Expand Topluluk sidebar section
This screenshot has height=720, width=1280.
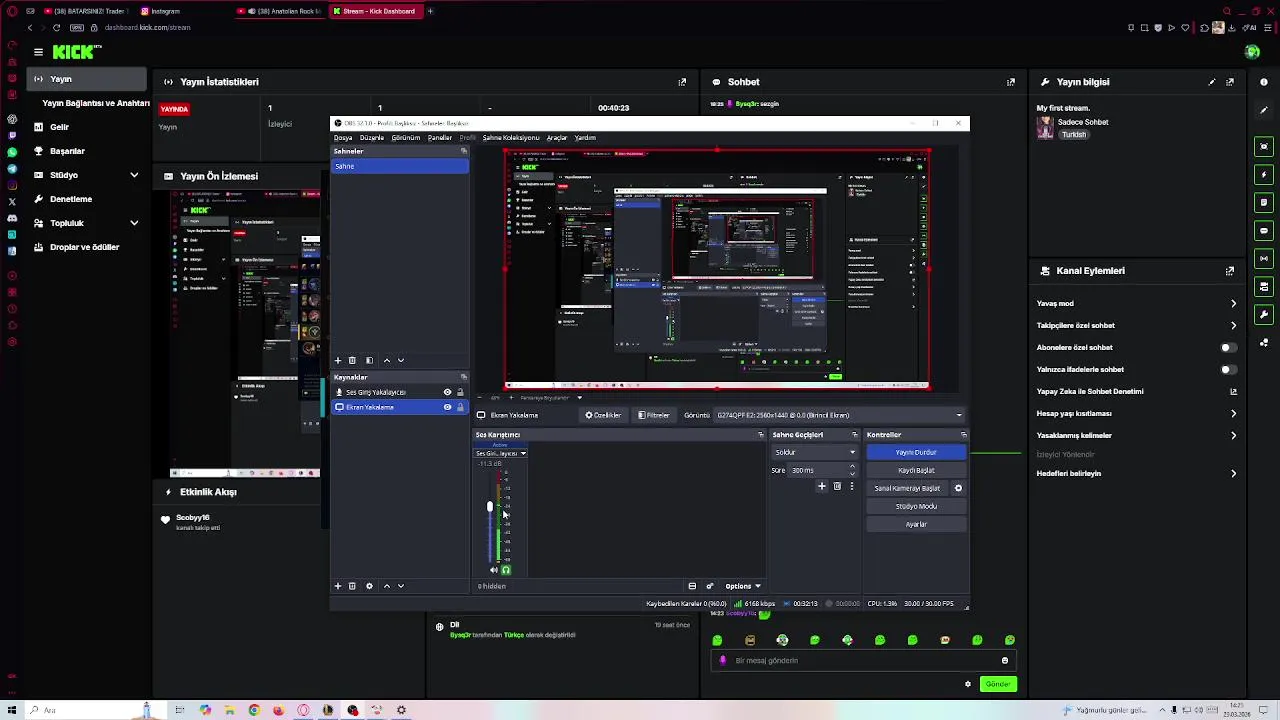[x=134, y=223]
